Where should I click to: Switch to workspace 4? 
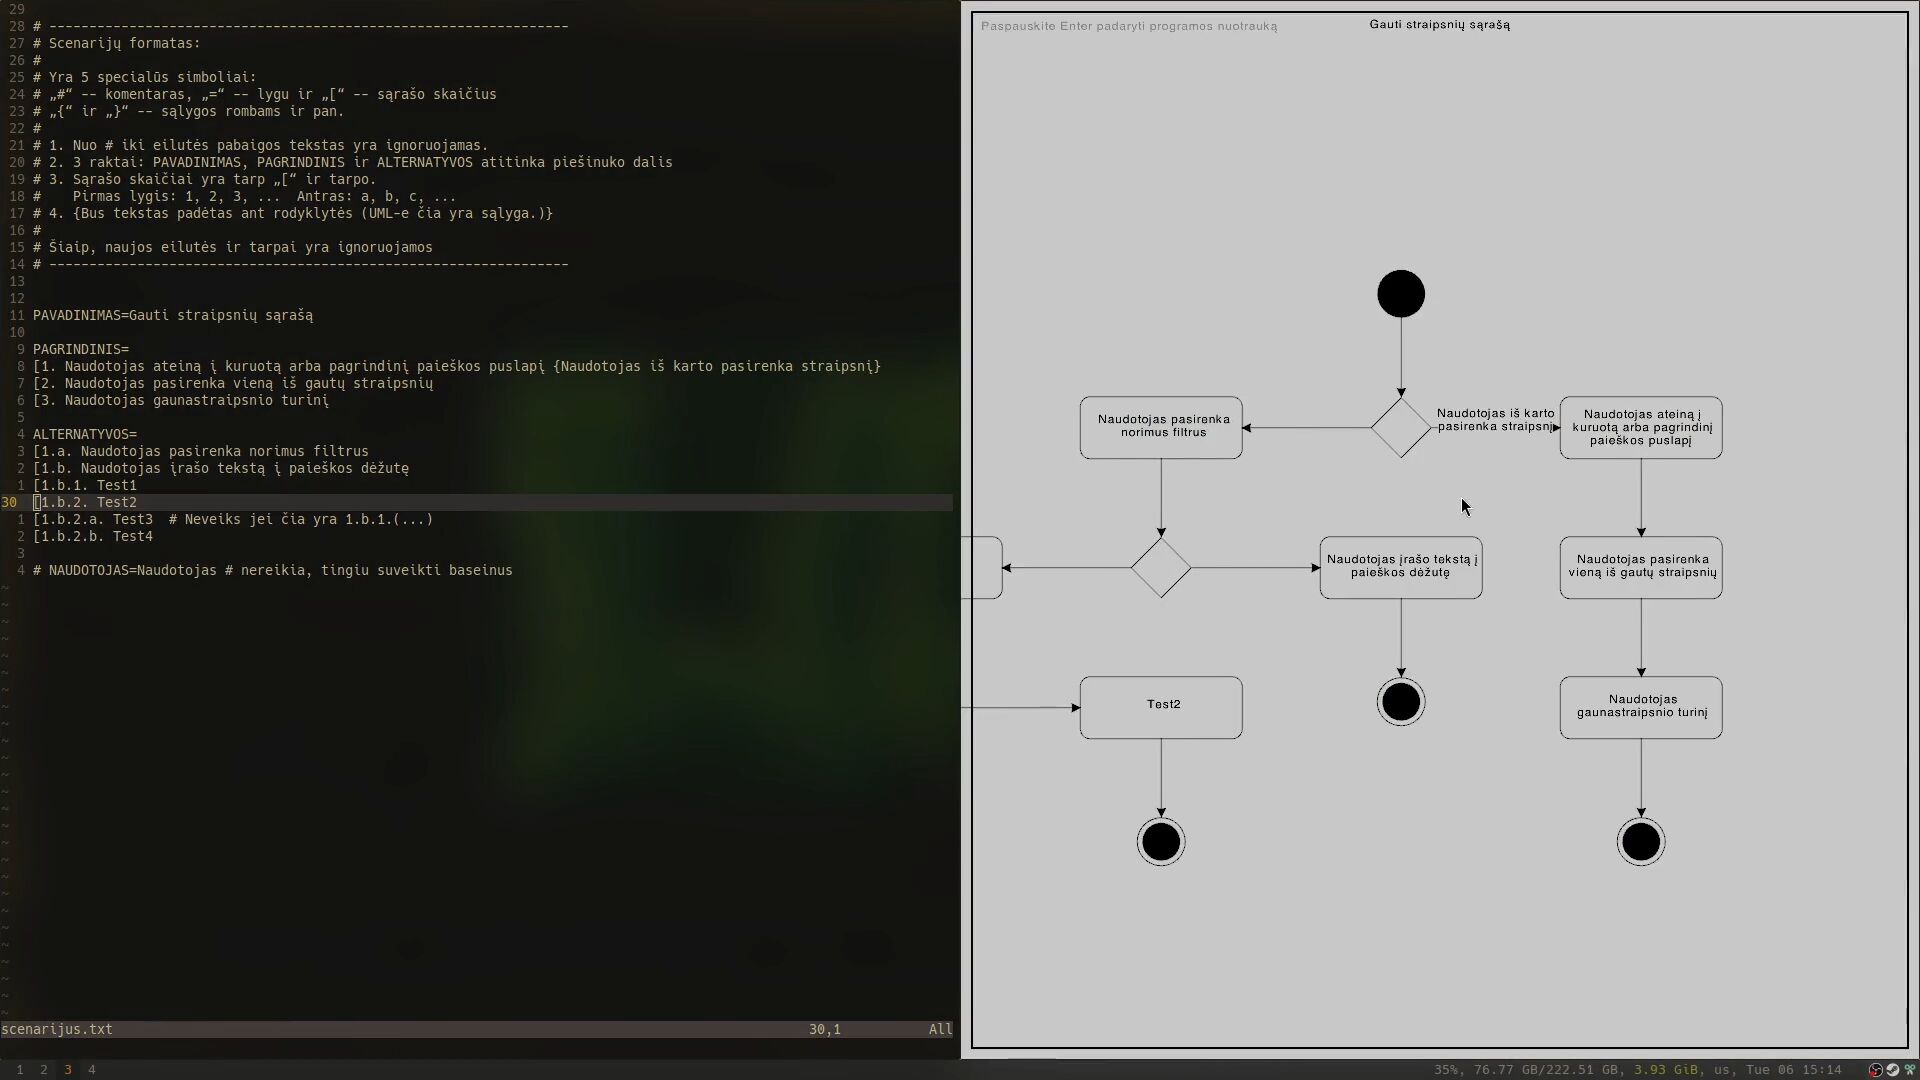[92, 1070]
